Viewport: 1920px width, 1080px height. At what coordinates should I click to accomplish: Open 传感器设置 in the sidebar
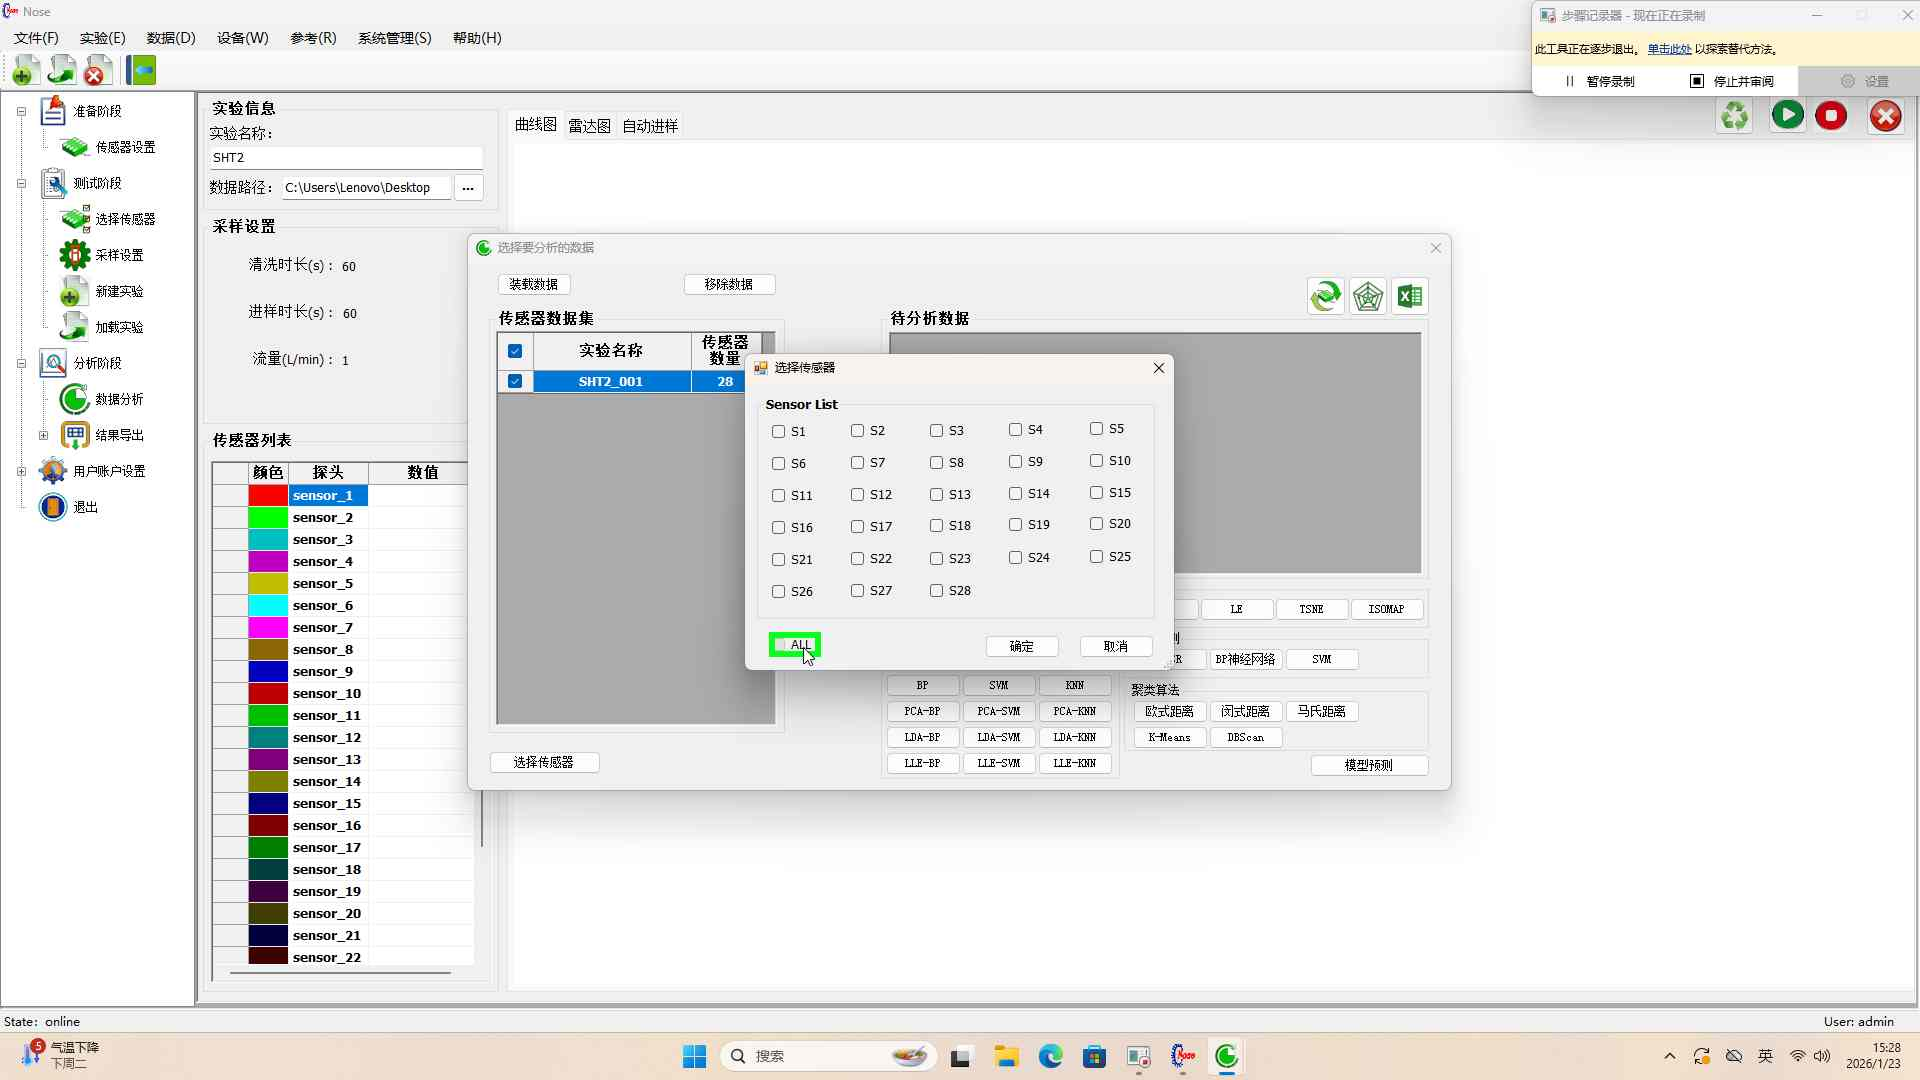(125, 147)
